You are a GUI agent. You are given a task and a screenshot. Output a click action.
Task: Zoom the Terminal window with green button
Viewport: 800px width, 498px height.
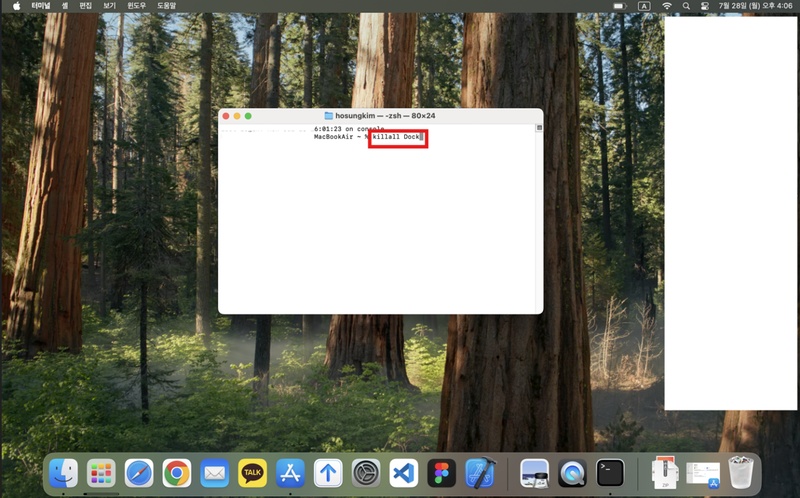coord(248,116)
